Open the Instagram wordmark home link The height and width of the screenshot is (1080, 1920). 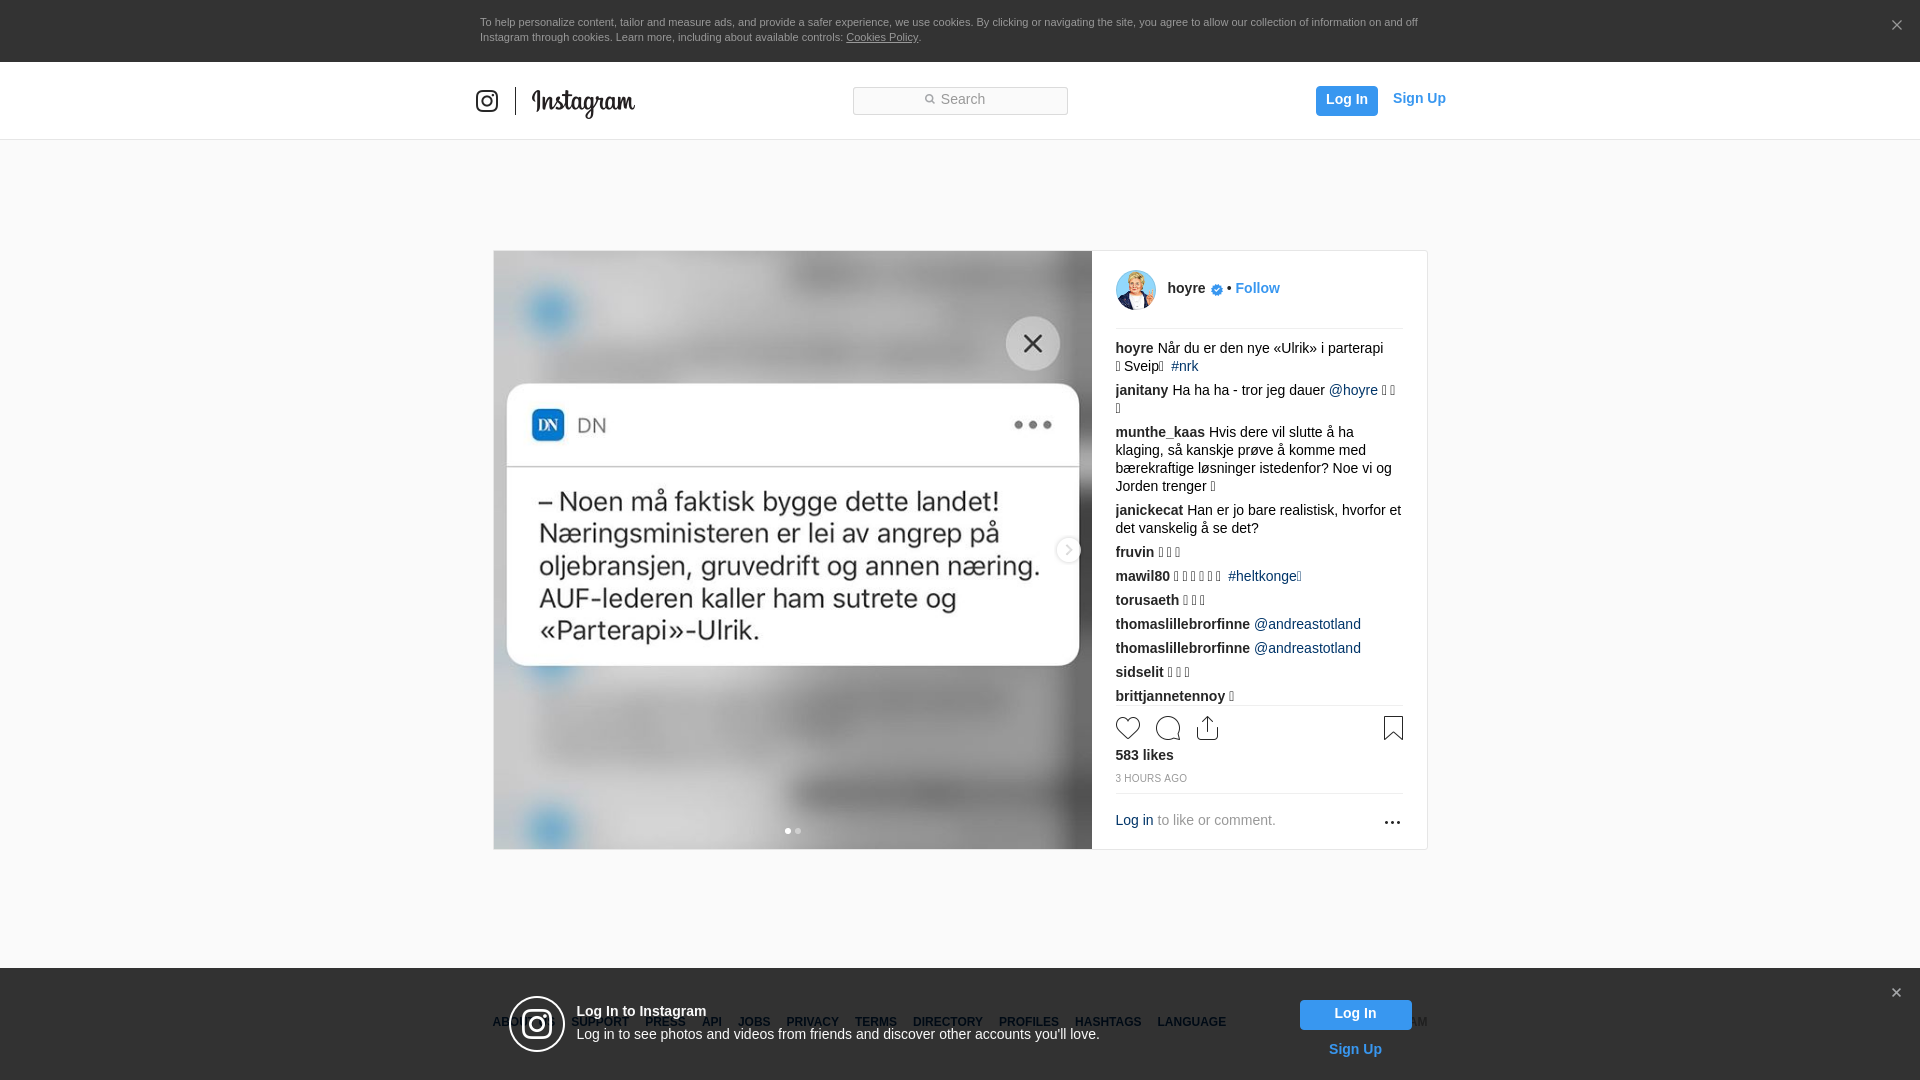[583, 103]
